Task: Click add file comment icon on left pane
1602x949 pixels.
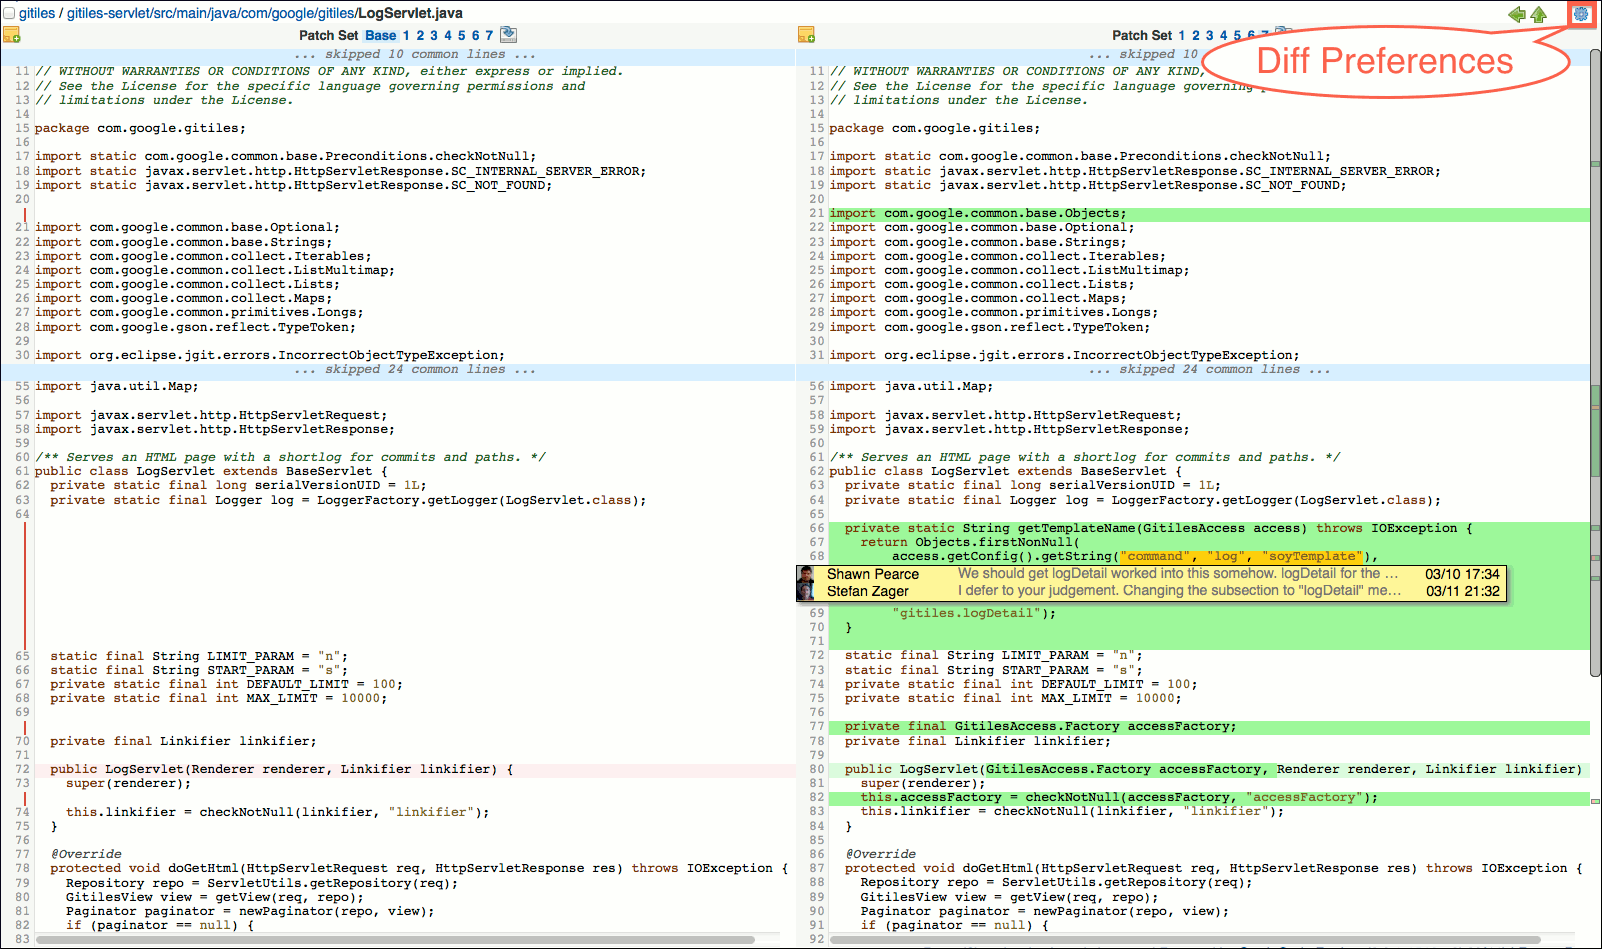Action: coord(11,35)
